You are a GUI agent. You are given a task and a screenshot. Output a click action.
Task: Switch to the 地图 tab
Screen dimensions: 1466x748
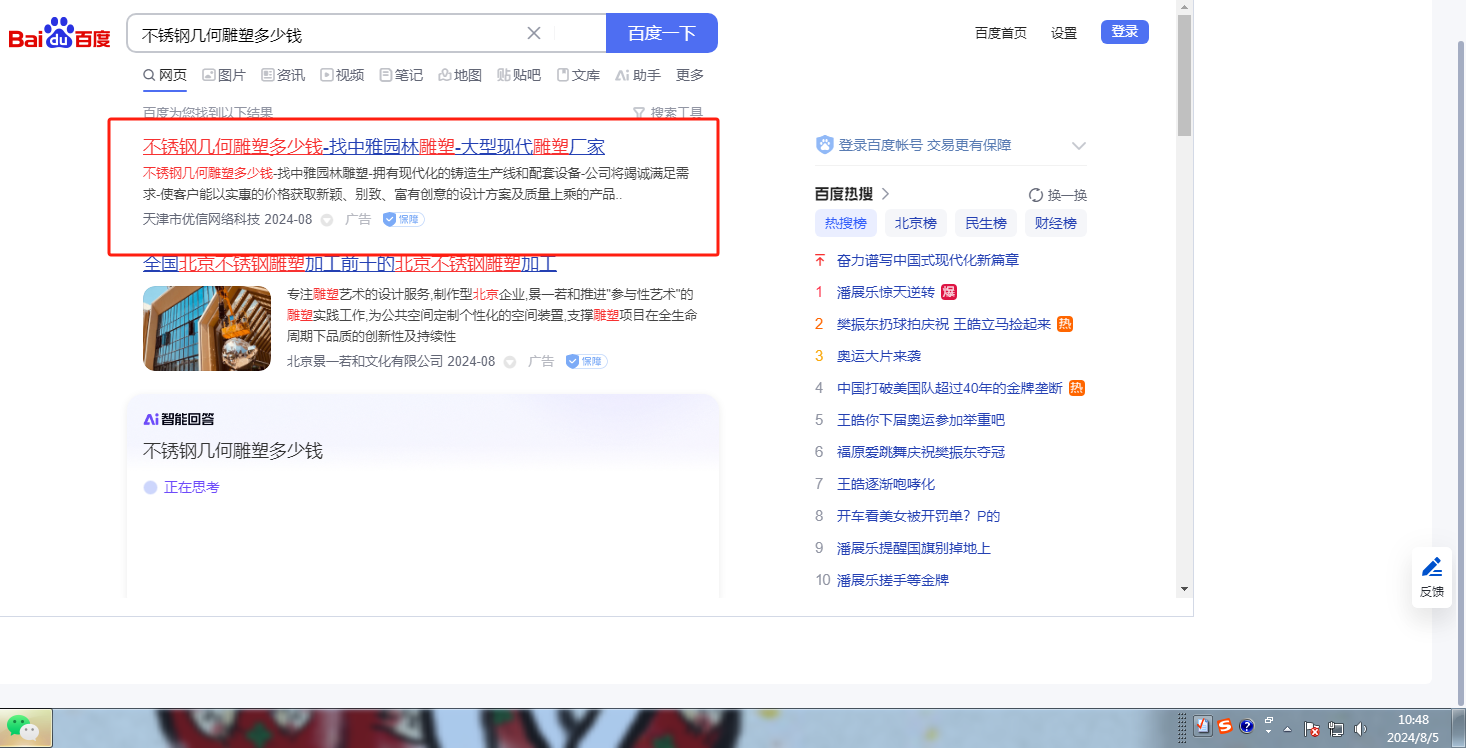click(460, 75)
